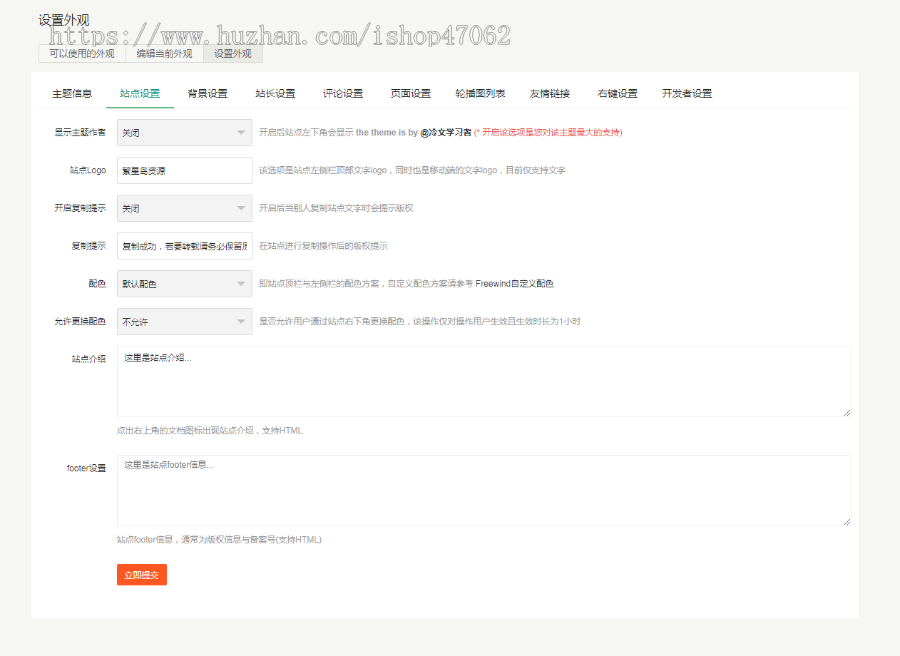Click the 立即提交 submit button
This screenshot has width=900, height=656.
[x=142, y=575]
